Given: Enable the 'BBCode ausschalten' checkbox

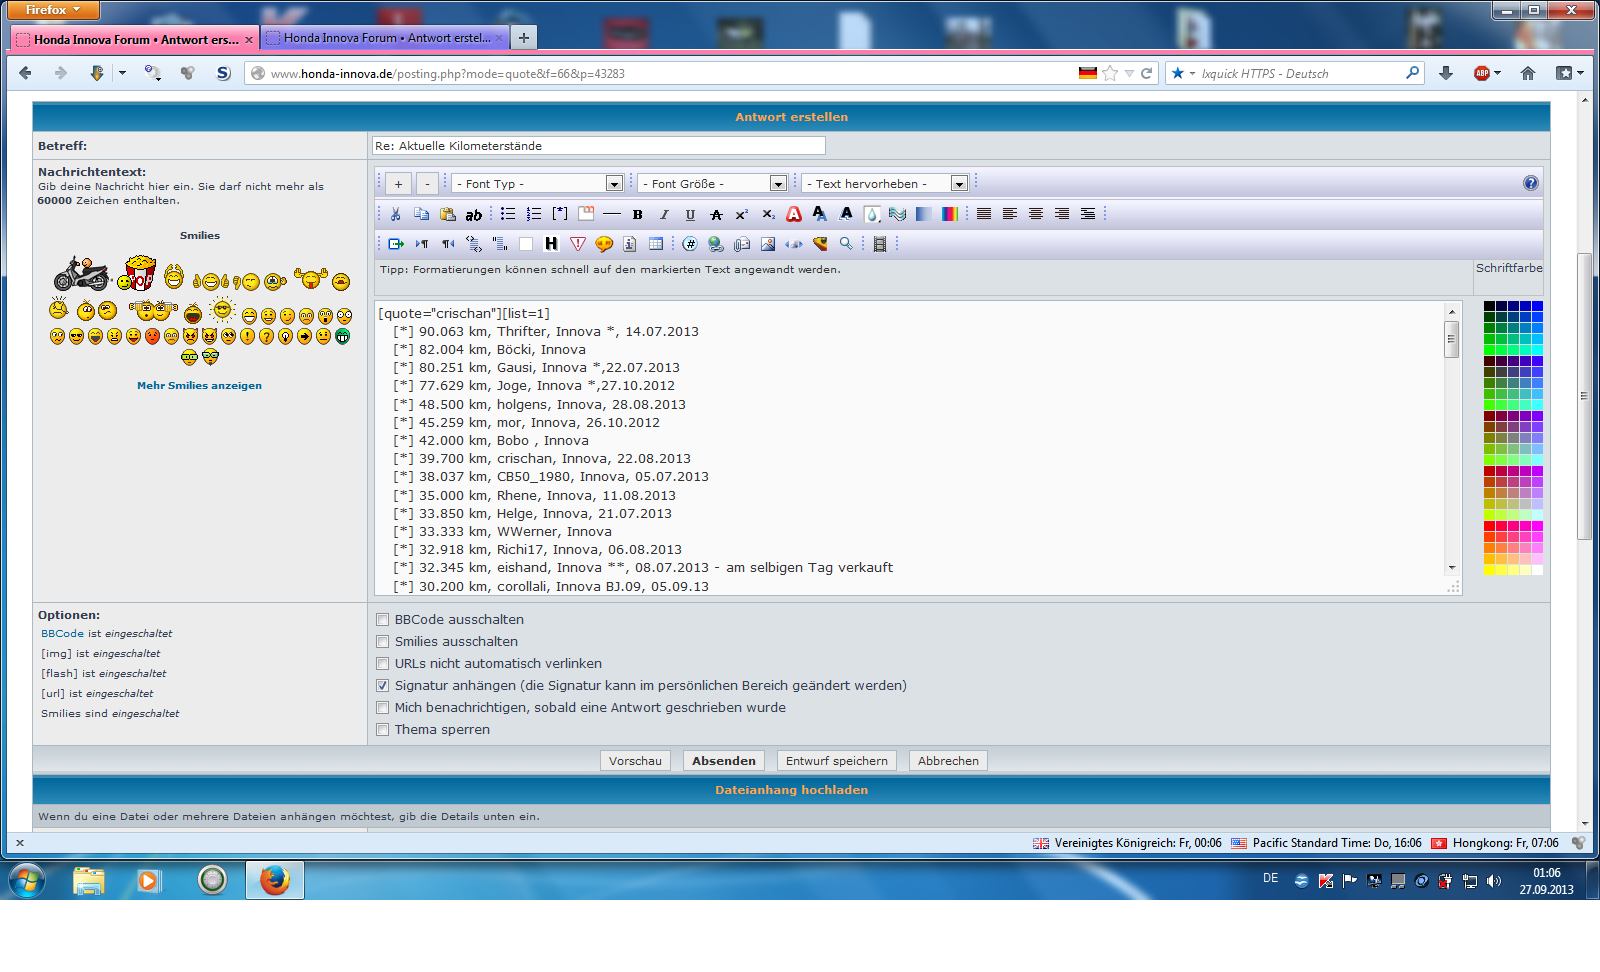Looking at the screenshot, I should pyautogui.click(x=382, y=620).
